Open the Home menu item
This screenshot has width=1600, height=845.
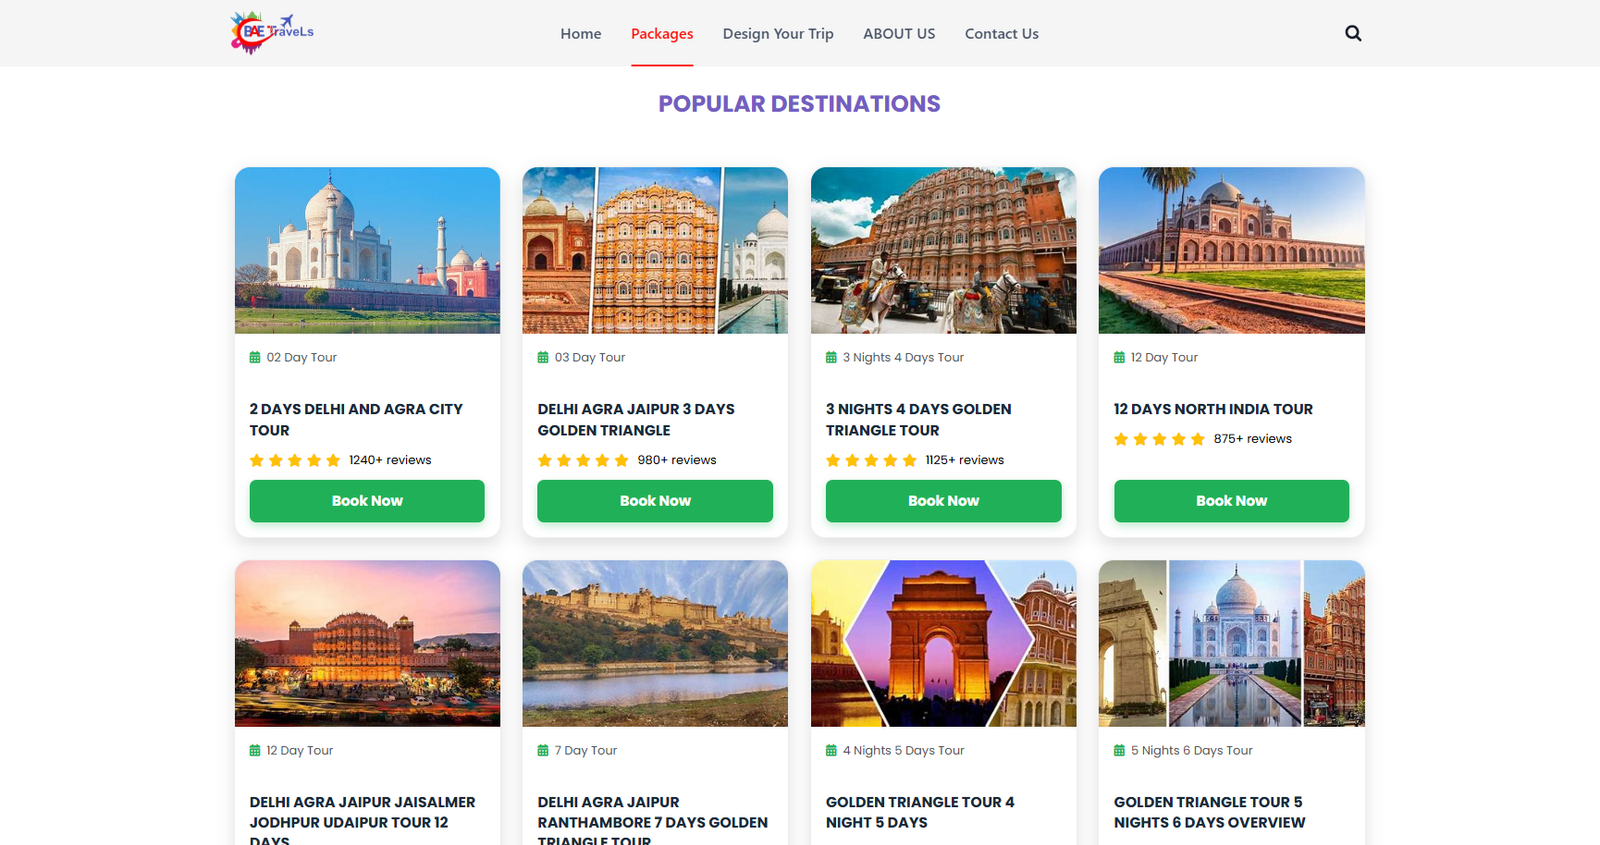click(x=581, y=34)
